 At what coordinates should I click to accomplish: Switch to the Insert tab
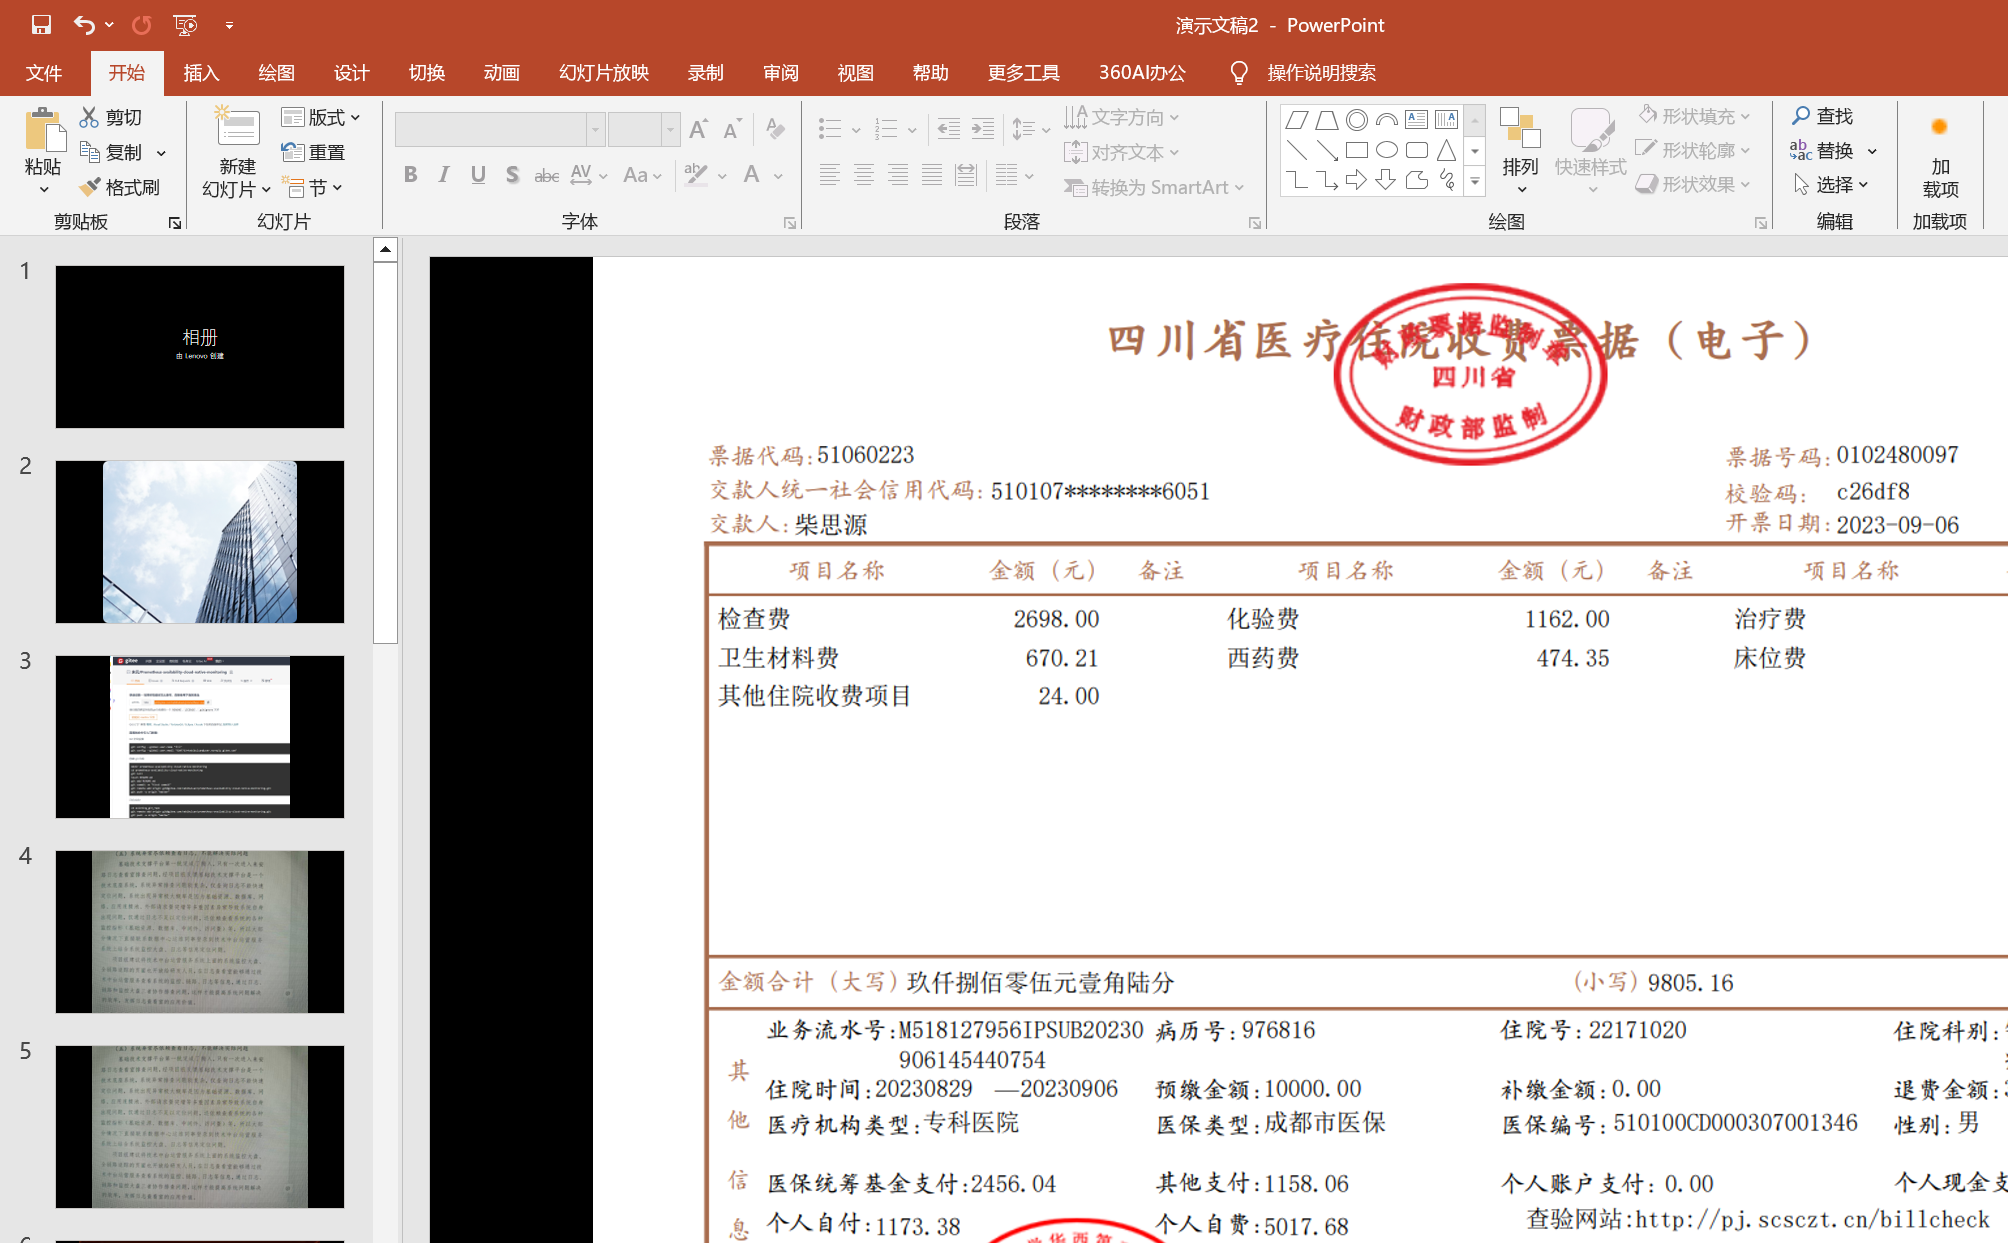201,73
